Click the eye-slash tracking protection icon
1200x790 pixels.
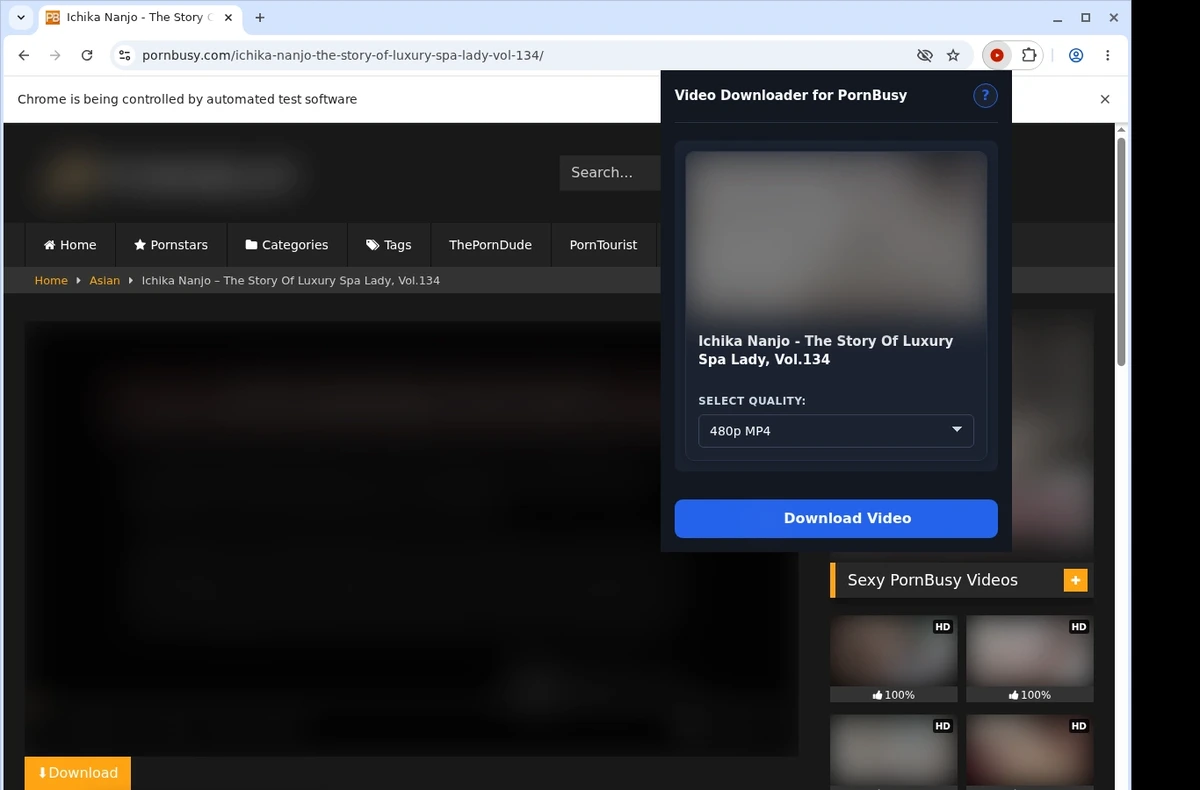click(924, 56)
